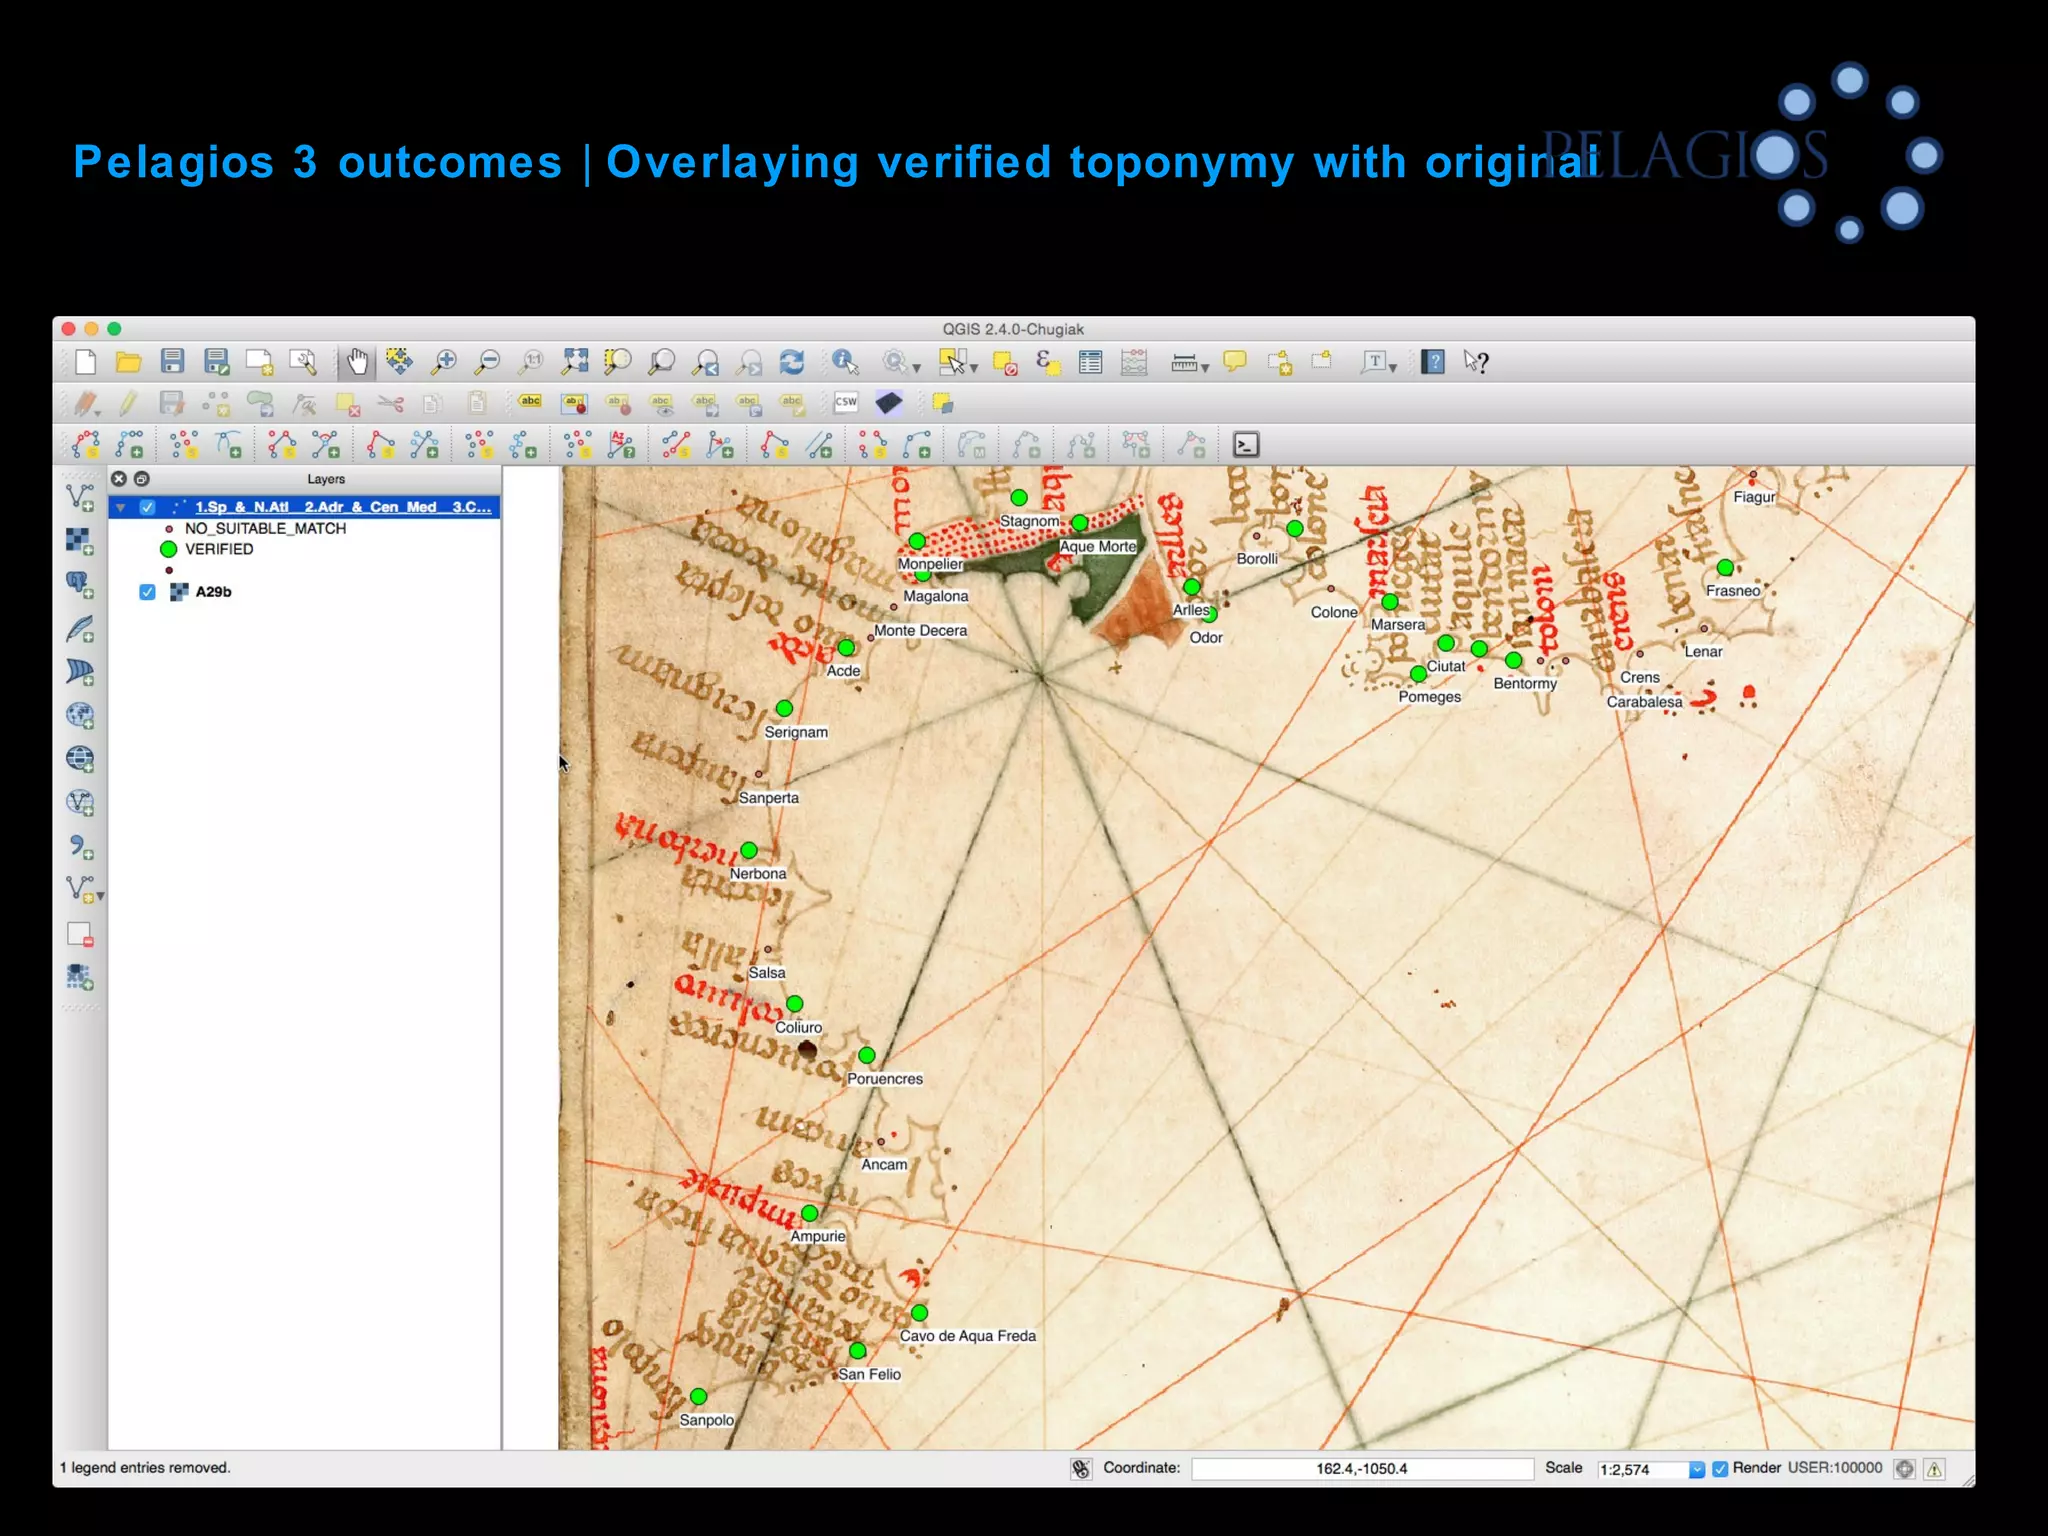The image size is (2048, 1536).
Task: Click Add SpatiaLite Layer feather icon
Action: [x=80, y=629]
